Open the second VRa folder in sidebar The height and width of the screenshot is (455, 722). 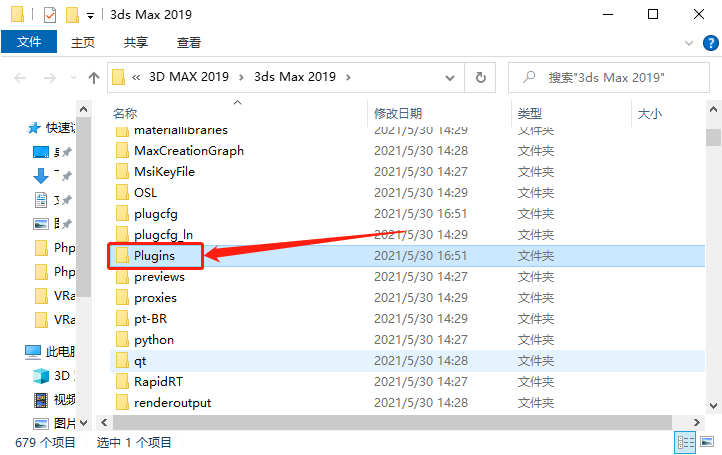tap(55, 320)
